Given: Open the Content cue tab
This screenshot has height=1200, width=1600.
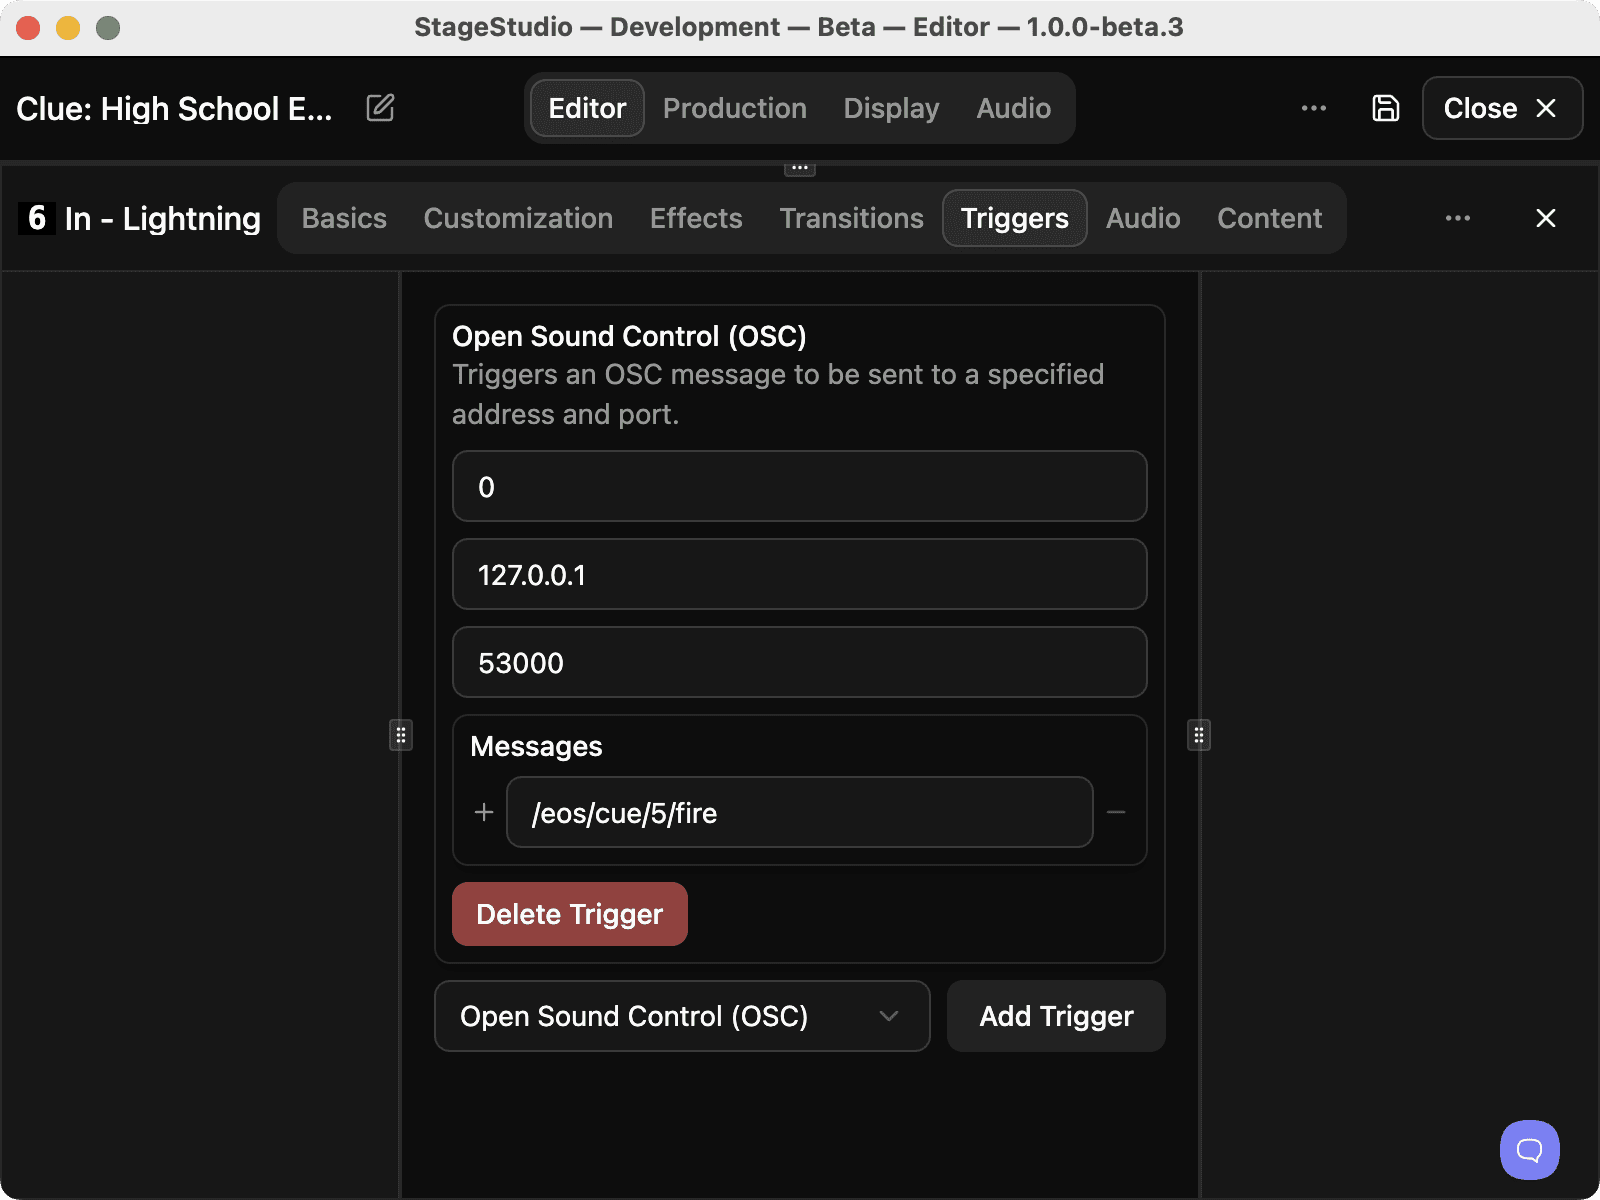Looking at the screenshot, I should coord(1270,218).
